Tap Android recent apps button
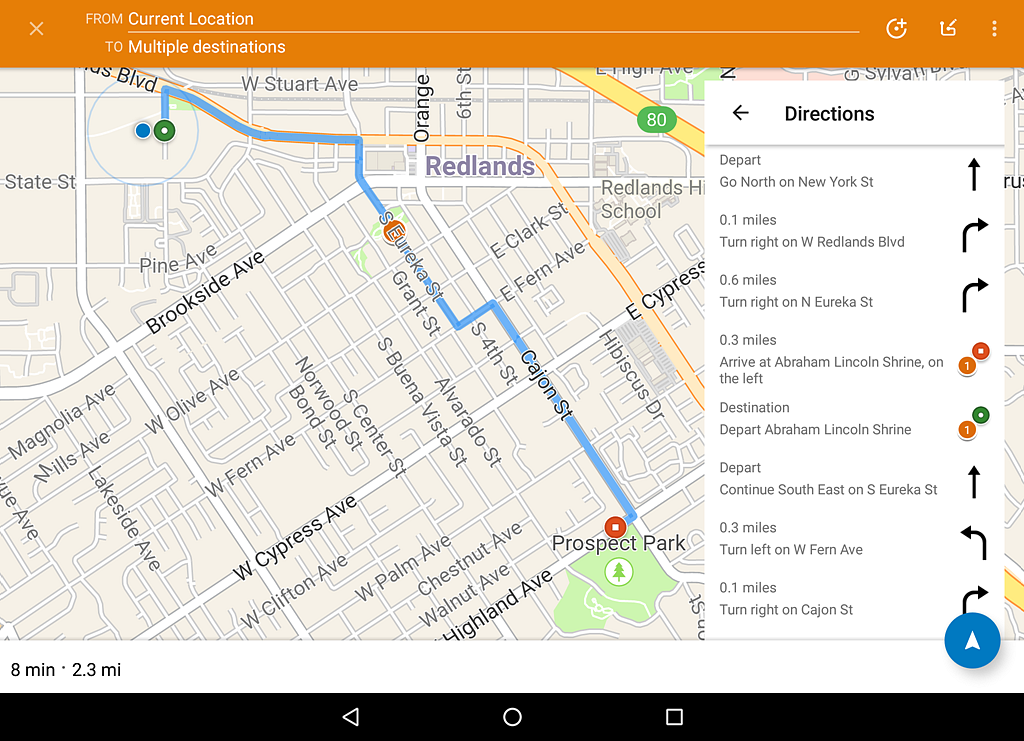1024x741 pixels. (674, 717)
